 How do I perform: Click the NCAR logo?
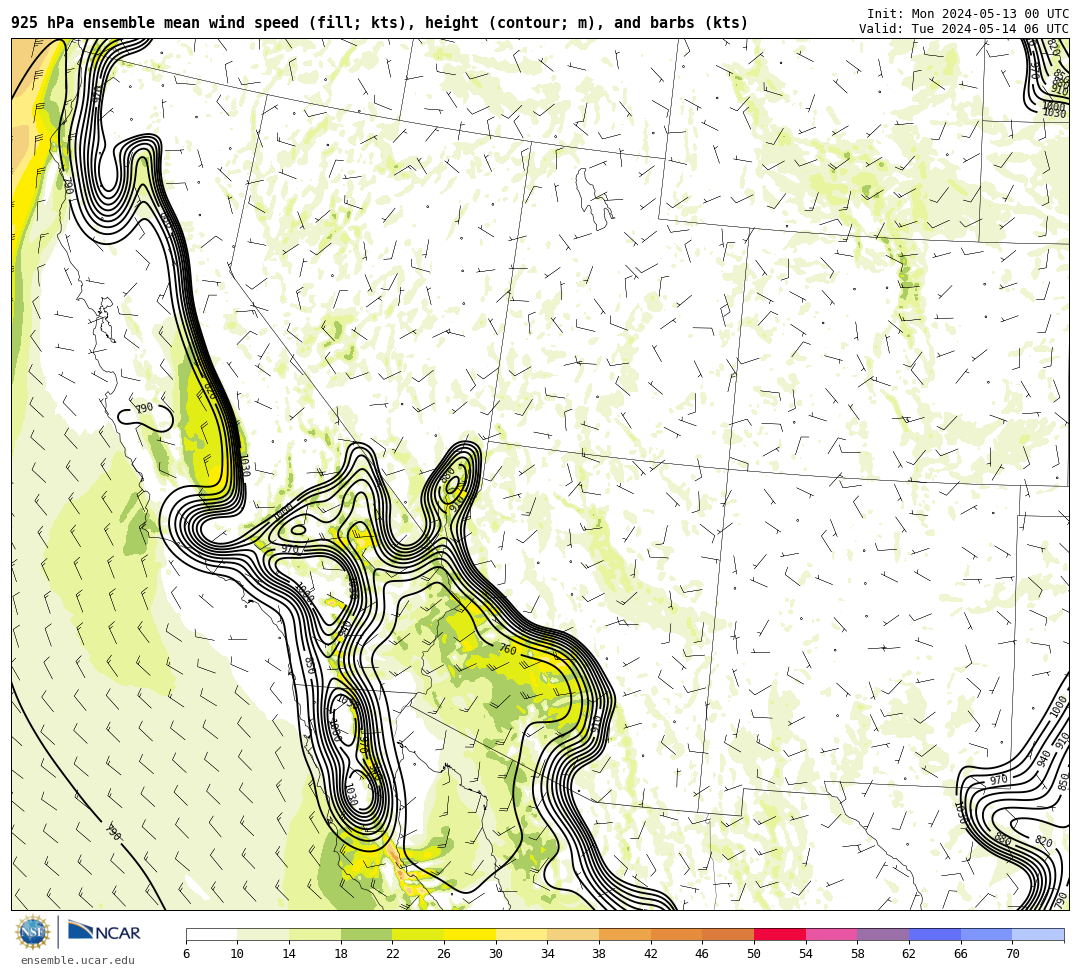click(104, 932)
